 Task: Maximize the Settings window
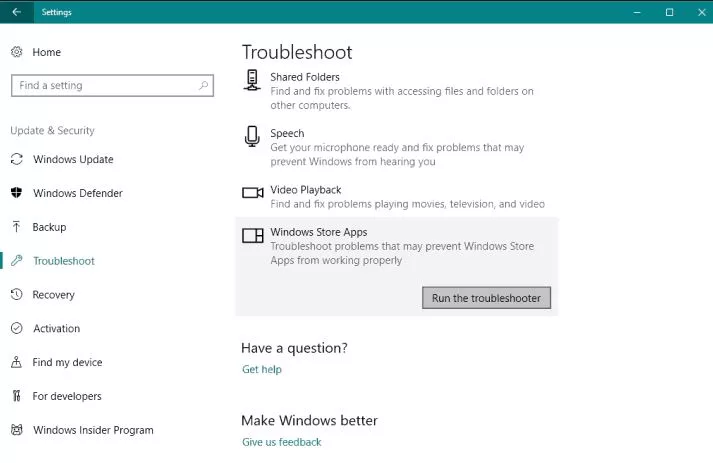[x=669, y=12]
